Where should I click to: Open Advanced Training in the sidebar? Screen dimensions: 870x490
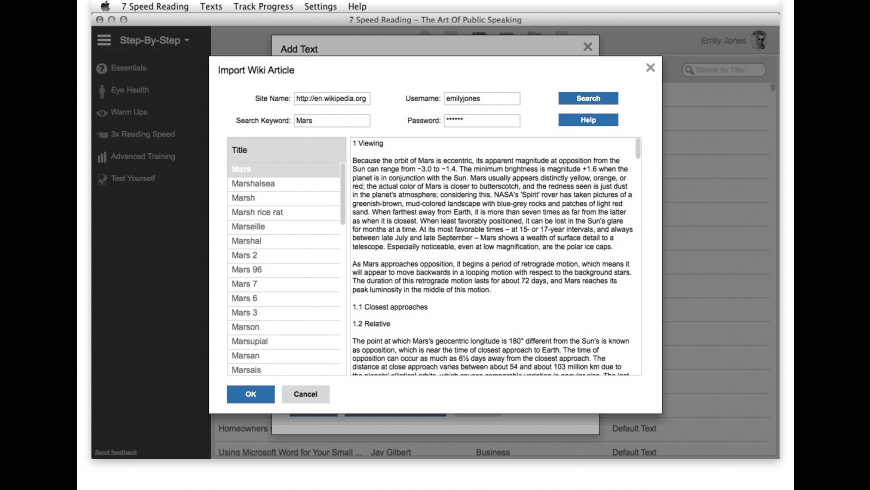click(143, 156)
